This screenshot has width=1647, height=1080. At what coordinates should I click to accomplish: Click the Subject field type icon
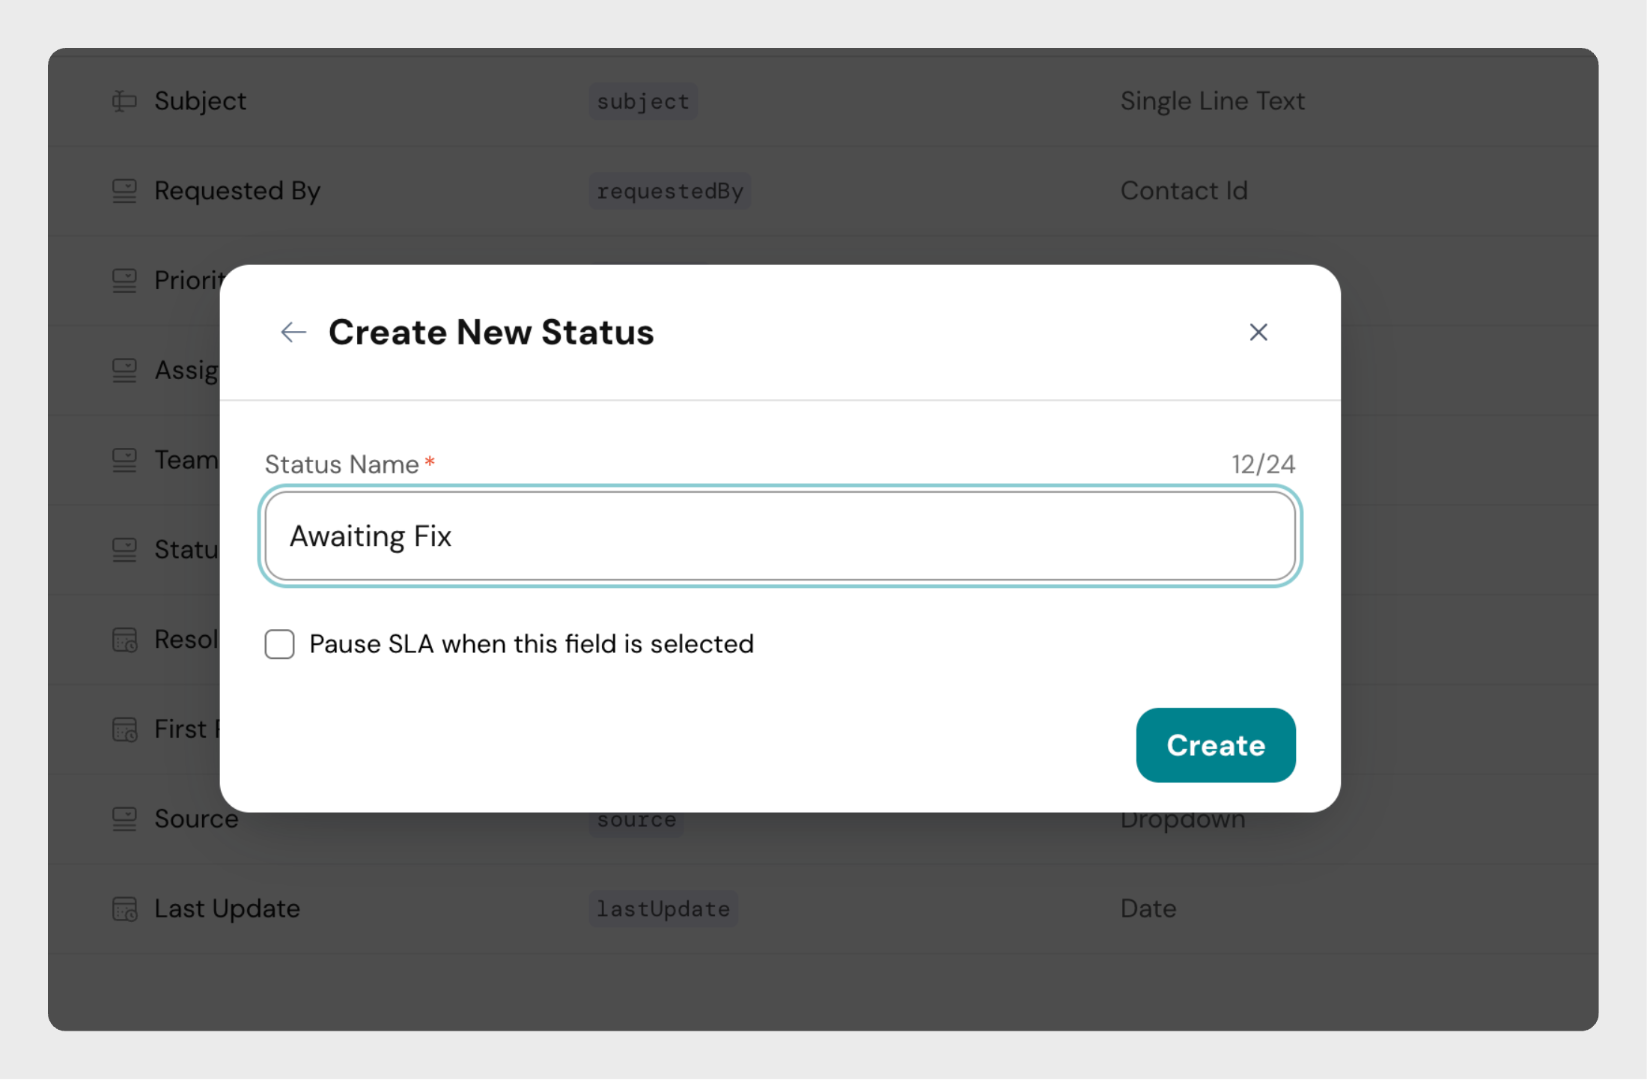pyautogui.click(x=124, y=101)
